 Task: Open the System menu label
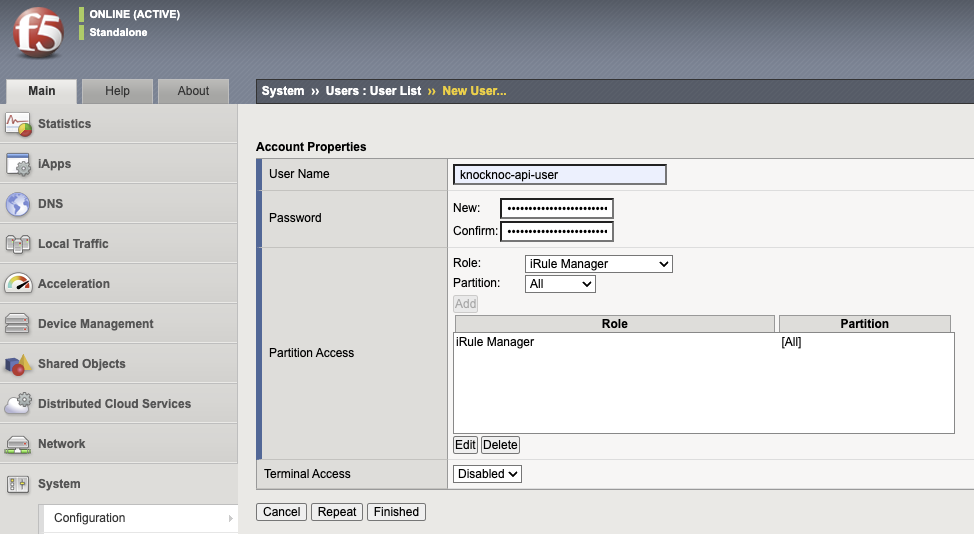click(59, 484)
